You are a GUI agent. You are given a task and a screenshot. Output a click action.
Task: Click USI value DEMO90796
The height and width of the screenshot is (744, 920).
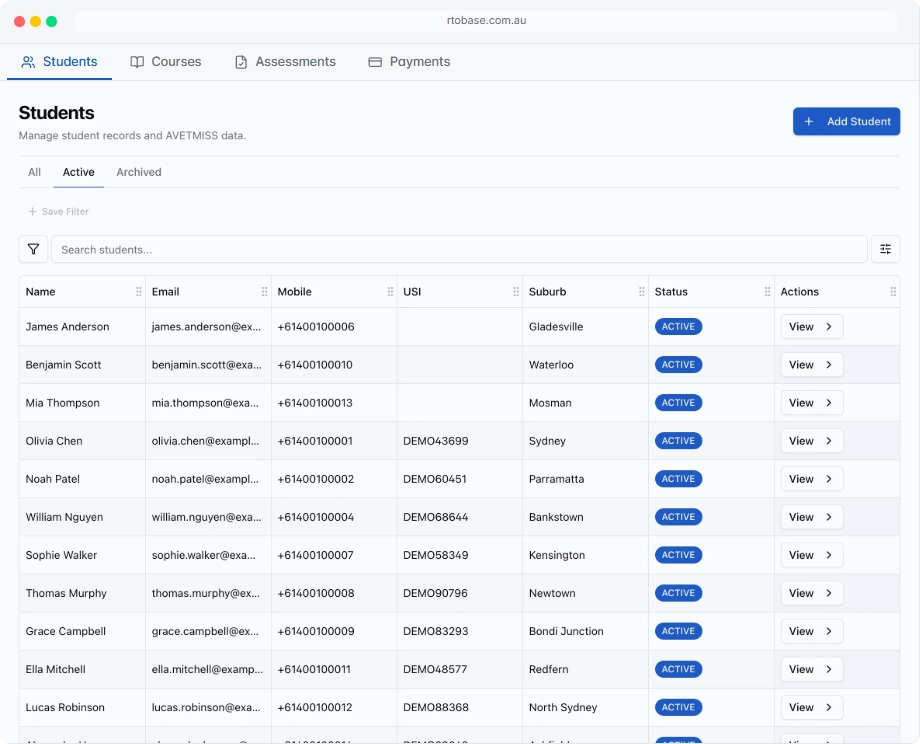pyautogui.click(x=435, y=593)
